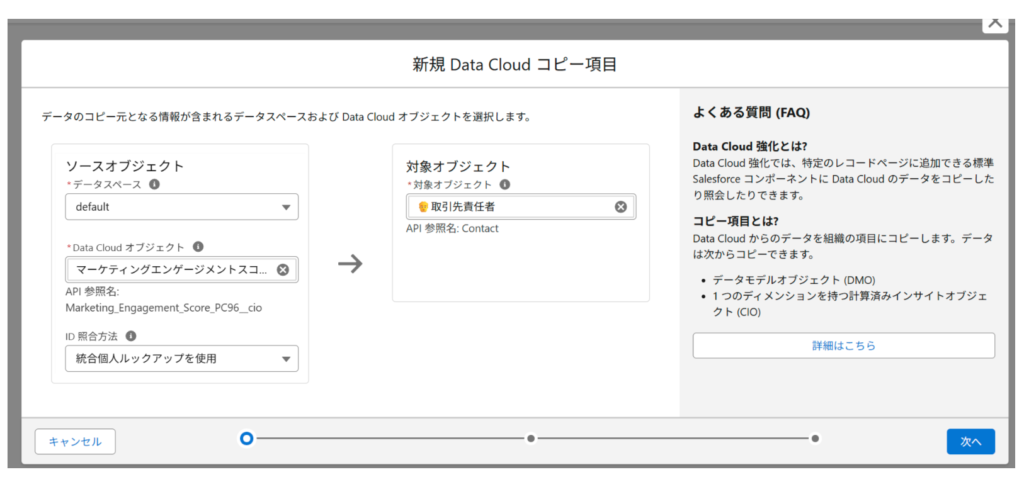Select the first step in the progress indicator

[x=246, y=438]
